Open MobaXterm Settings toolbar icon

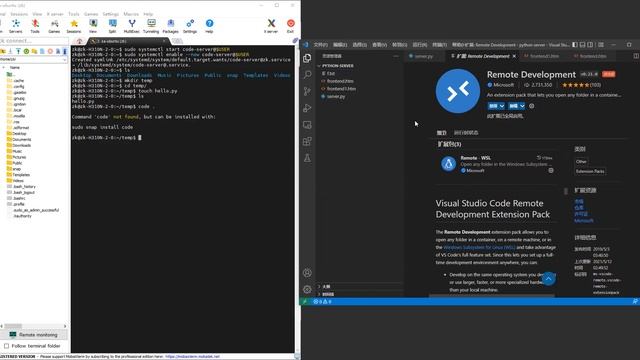click(190, 26)
